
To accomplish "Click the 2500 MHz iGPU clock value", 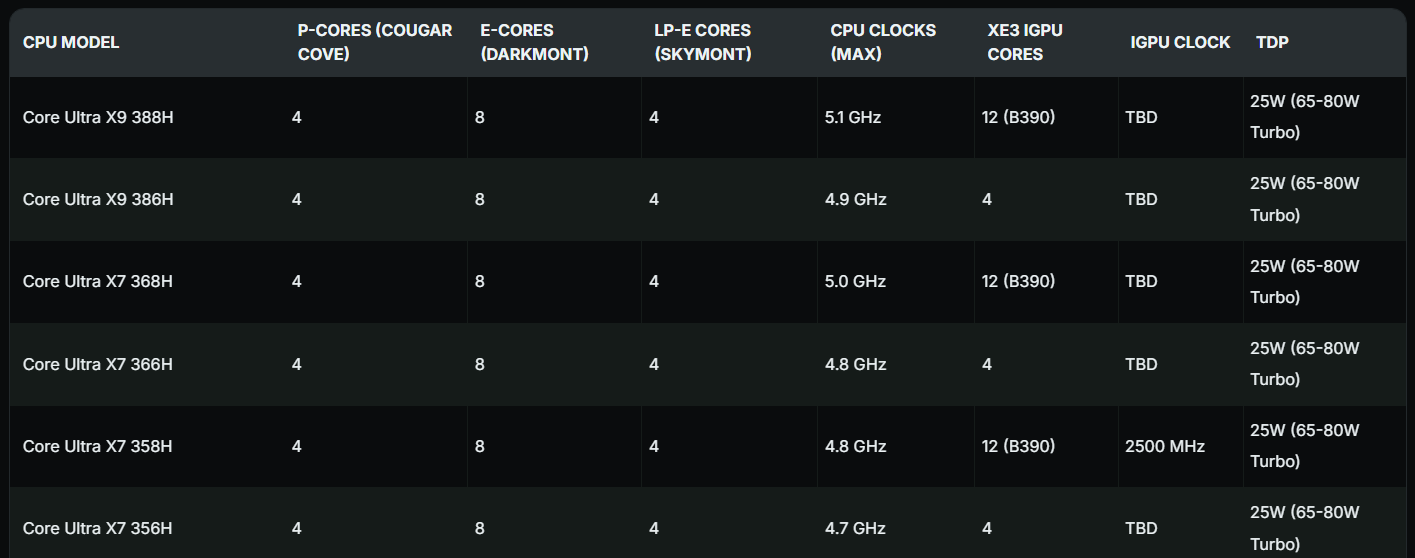I will 1165,446.
